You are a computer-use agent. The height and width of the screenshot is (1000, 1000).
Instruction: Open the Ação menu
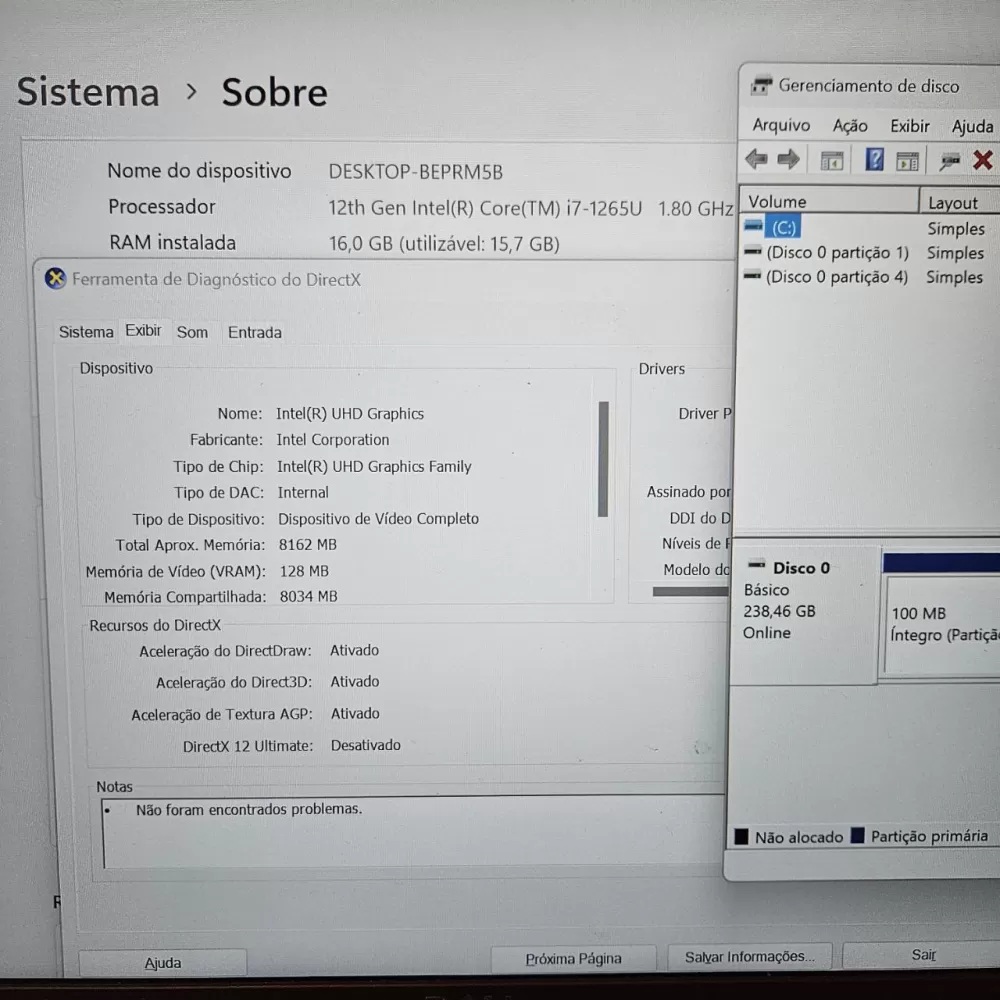tap(850, 126)
